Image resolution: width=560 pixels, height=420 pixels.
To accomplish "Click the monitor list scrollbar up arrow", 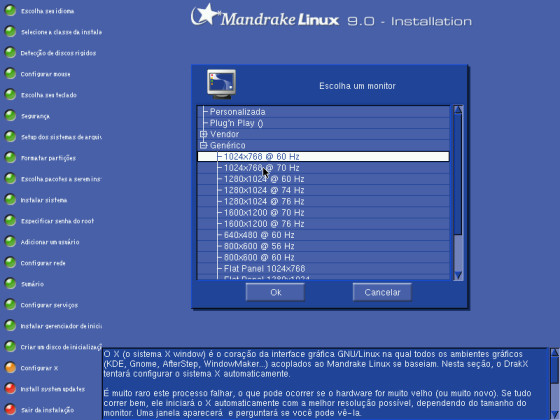I will 458,109.
